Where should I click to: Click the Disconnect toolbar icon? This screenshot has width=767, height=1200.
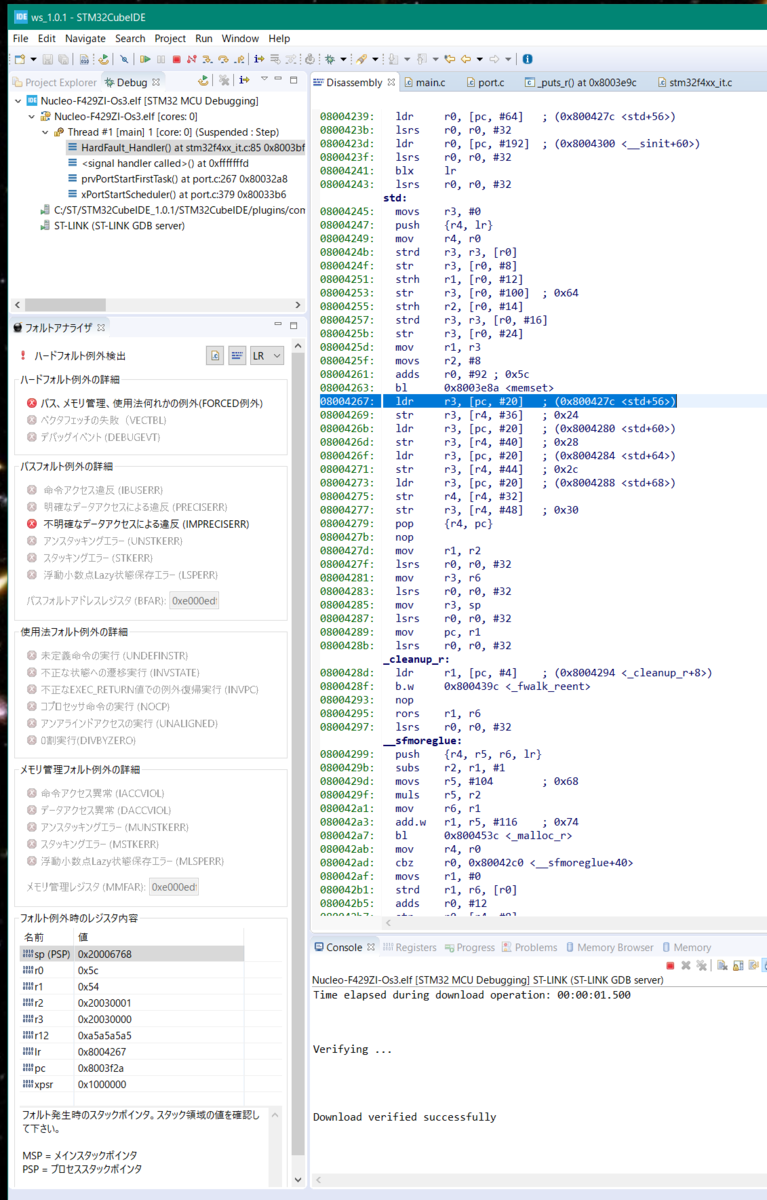click(191, 60)
